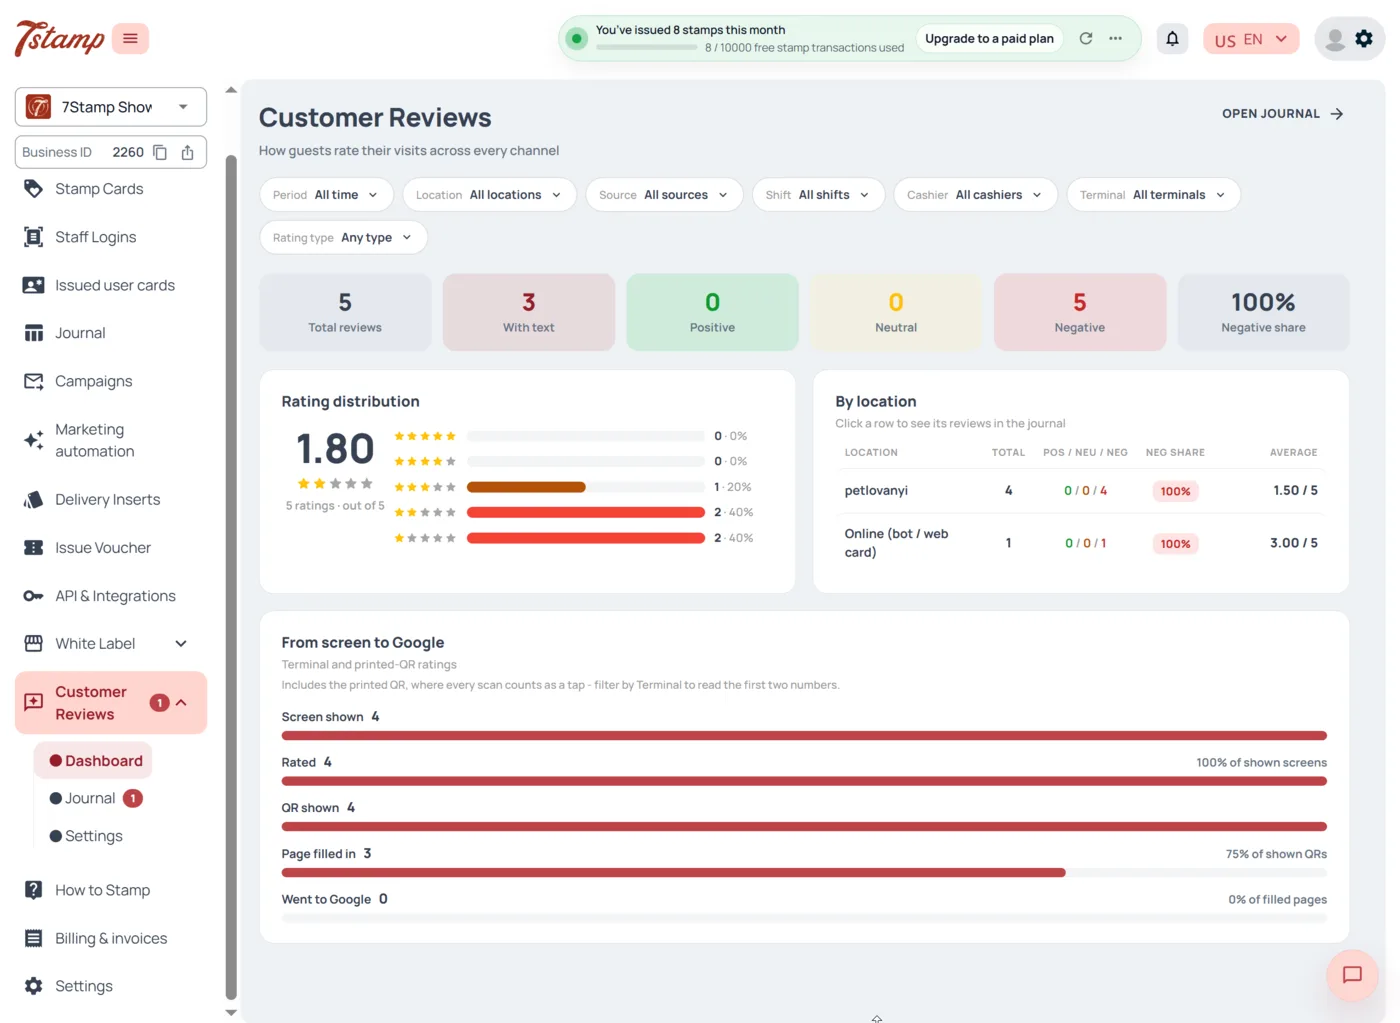Click the sidebar scroll up arrow
The height and width of the screenshot is (1023, 1400).
point(231,90)
